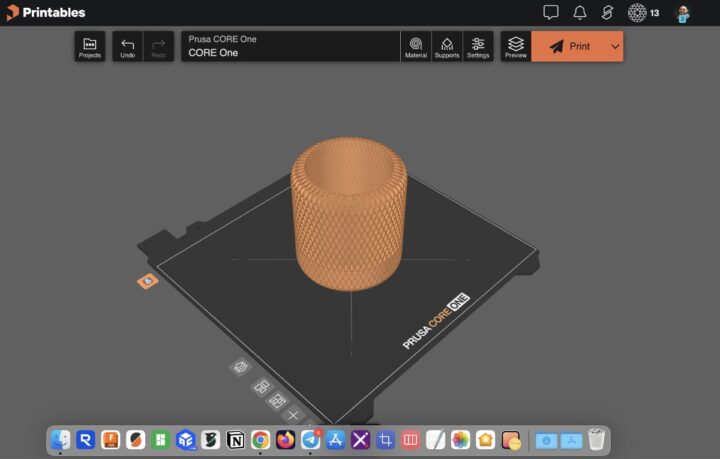Click the orange Print button
Viewport: 720px width, 459px height.
pos(569,47)
